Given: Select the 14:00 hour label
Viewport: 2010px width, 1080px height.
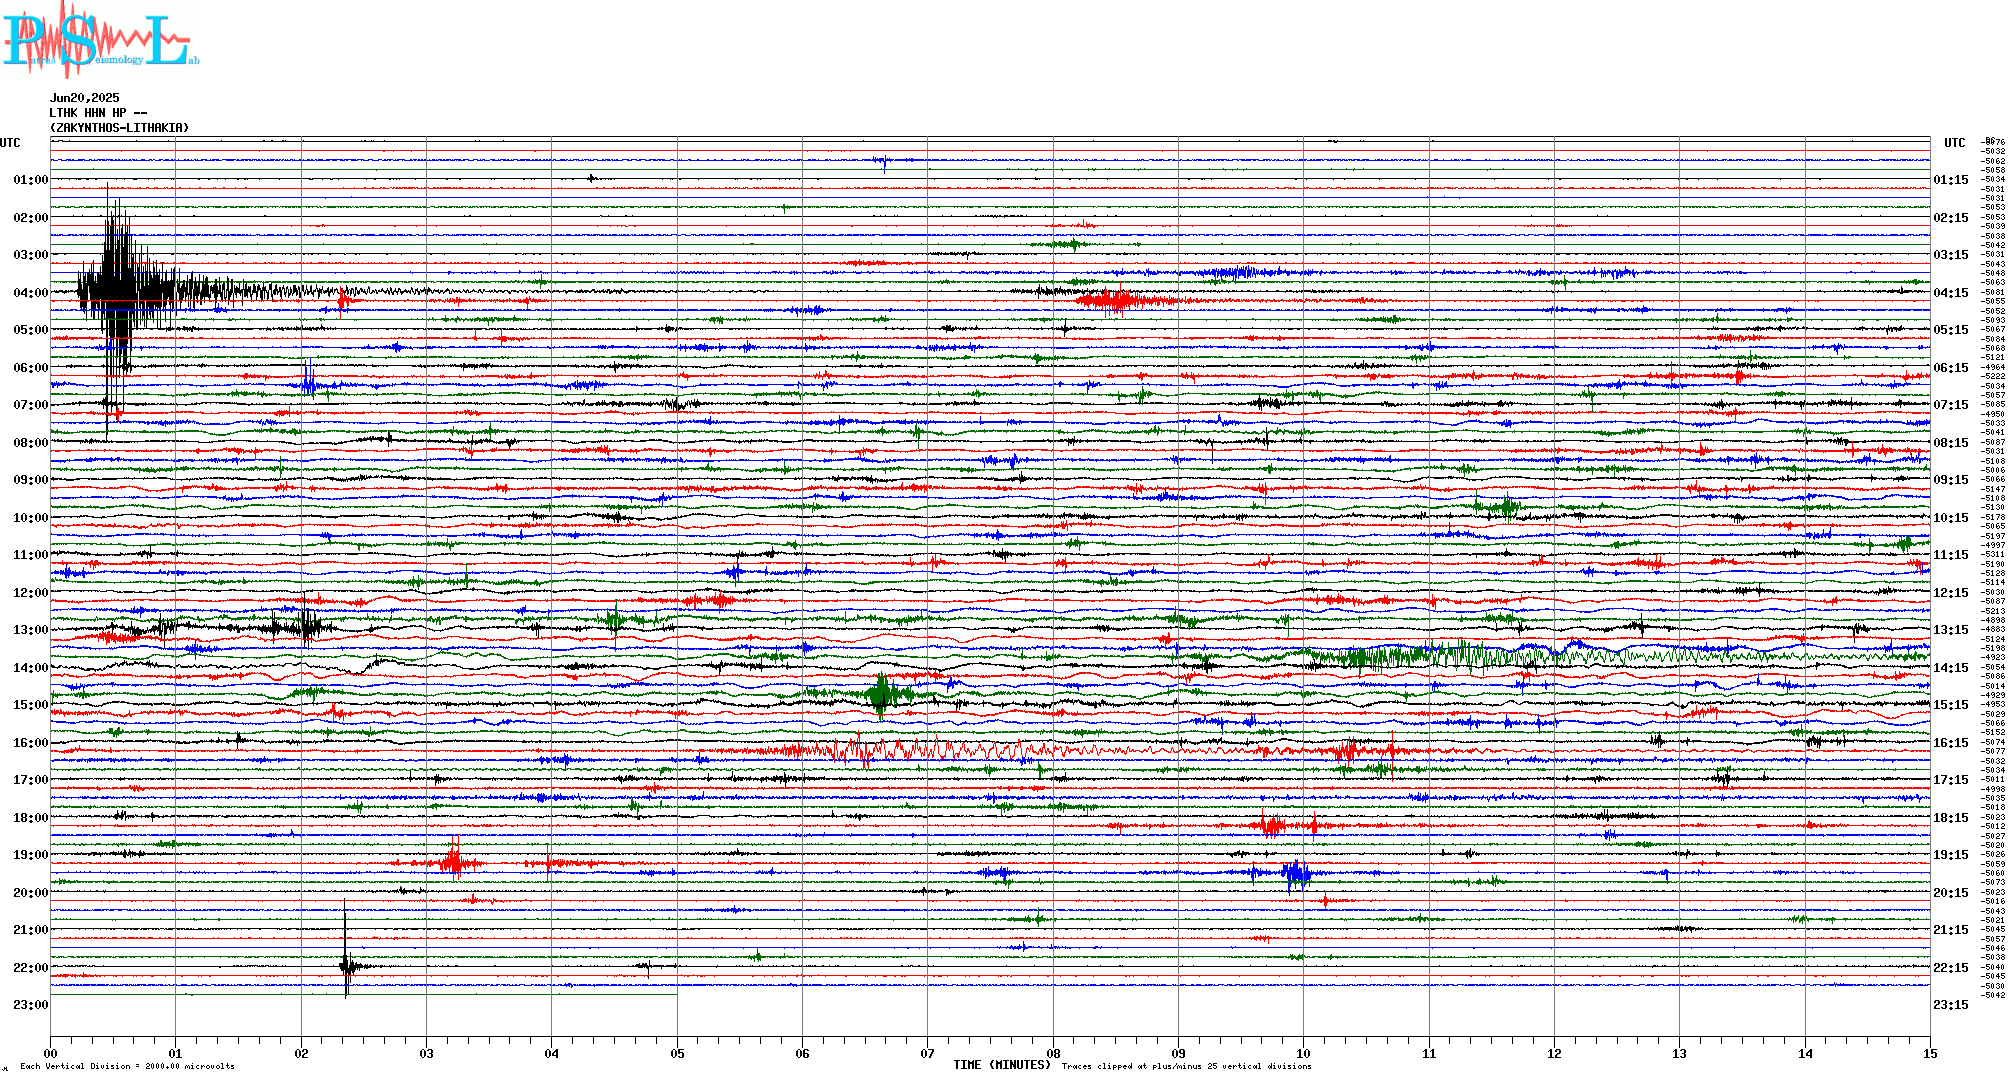Looking at the screenshot, I should [x=31, y=668].
